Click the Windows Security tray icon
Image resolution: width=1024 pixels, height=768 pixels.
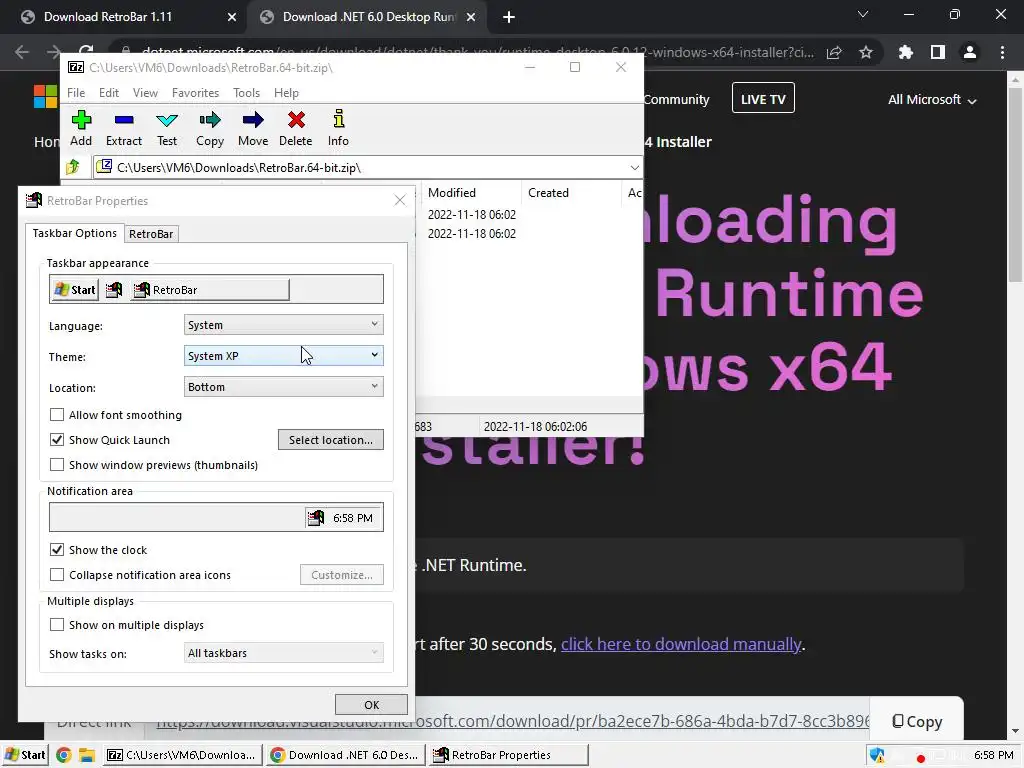pyautogui.click(x=877, y=756)
